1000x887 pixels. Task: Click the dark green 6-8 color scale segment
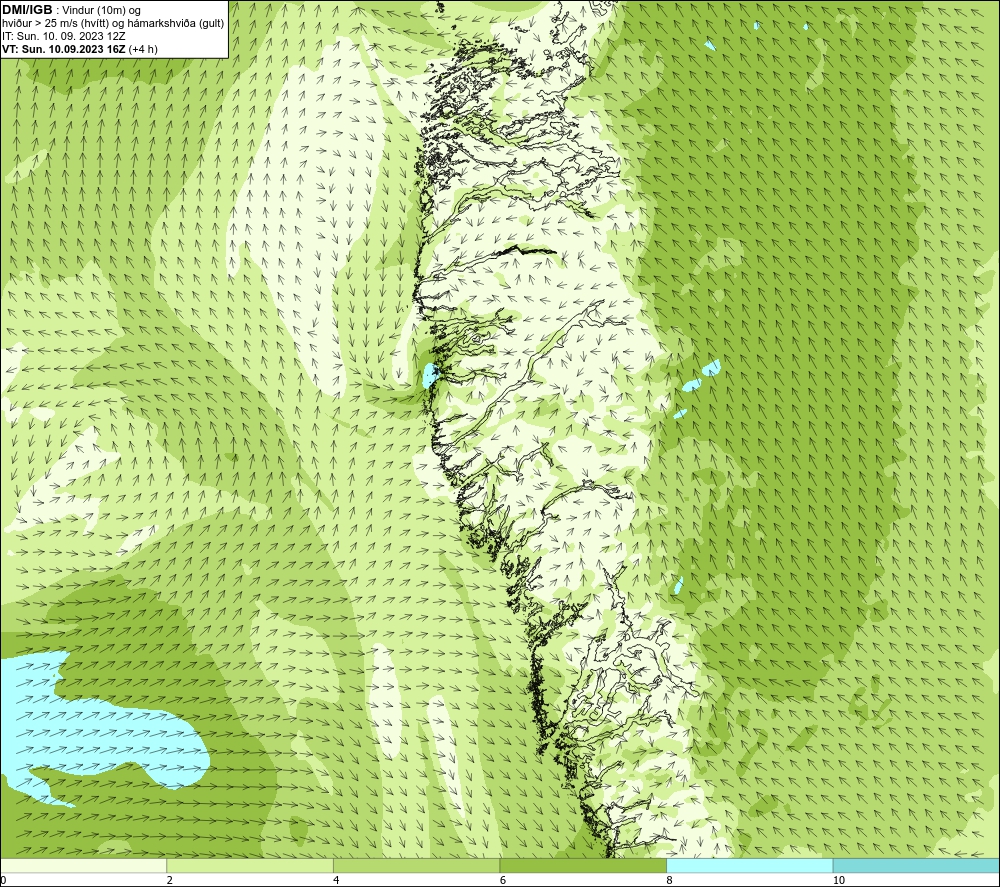(583, 866)
